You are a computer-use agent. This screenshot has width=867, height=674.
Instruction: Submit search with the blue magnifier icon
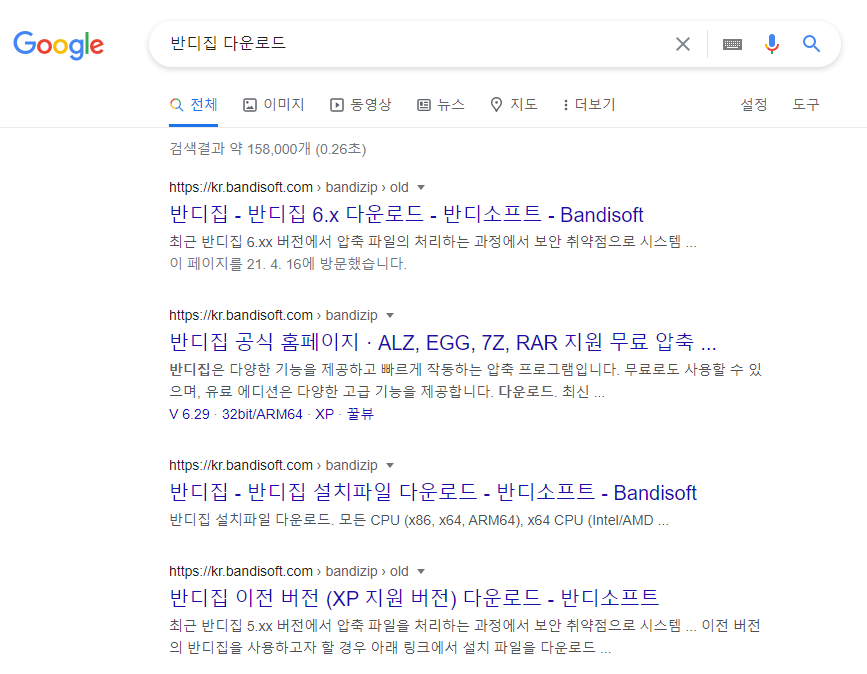[811, 43]
